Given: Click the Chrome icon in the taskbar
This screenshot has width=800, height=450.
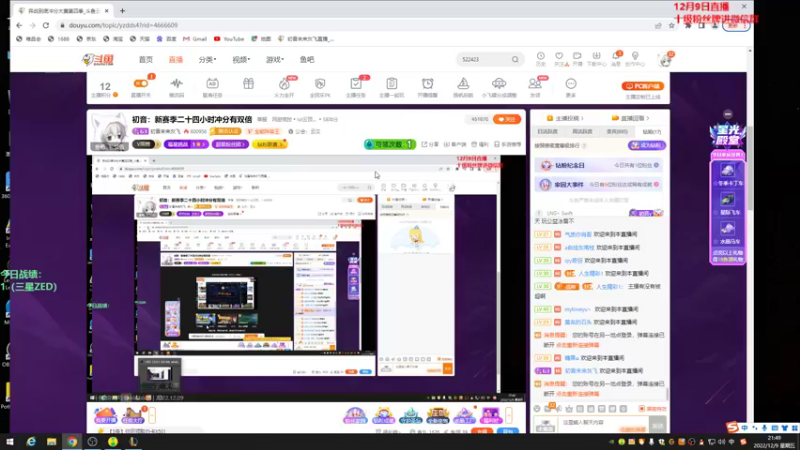Looking at the screenshot, I should point(72,442).
